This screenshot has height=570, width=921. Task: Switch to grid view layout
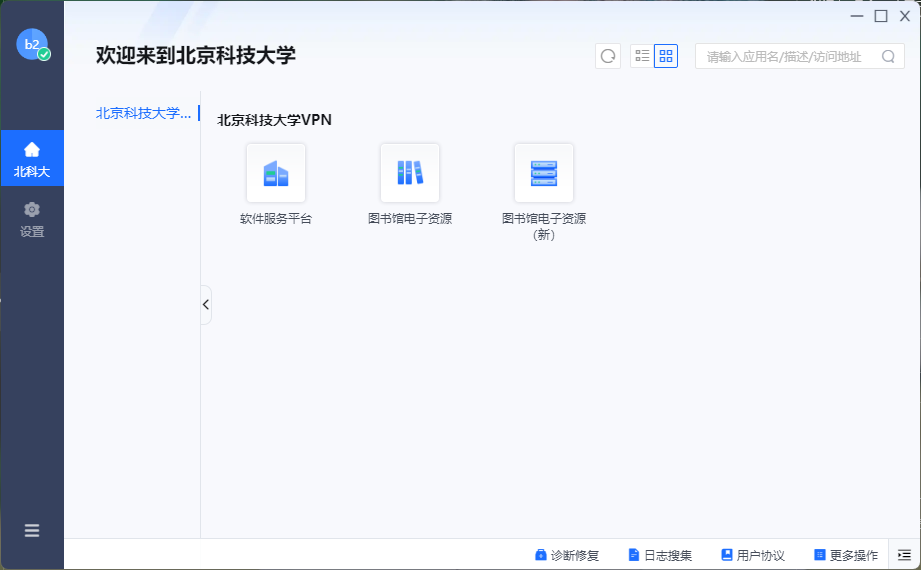[x=666, y=56]
